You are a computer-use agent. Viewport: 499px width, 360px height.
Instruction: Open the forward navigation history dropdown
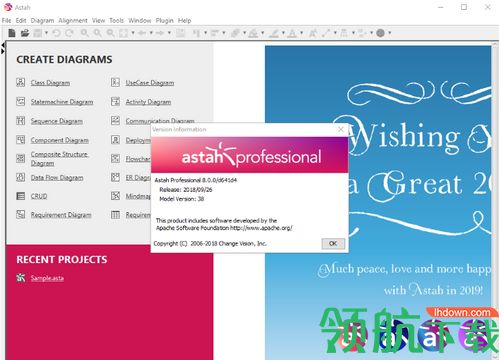tap(169, 33)
